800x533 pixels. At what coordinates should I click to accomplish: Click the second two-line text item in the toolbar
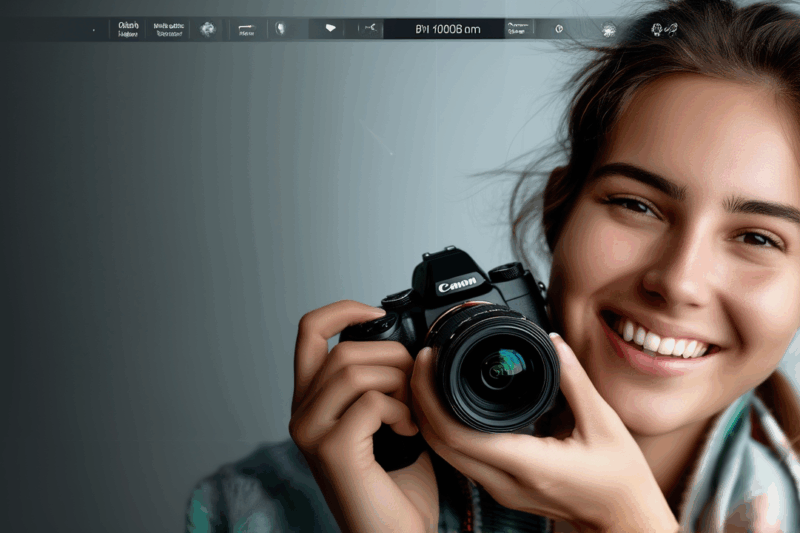(x=168, y=30)
